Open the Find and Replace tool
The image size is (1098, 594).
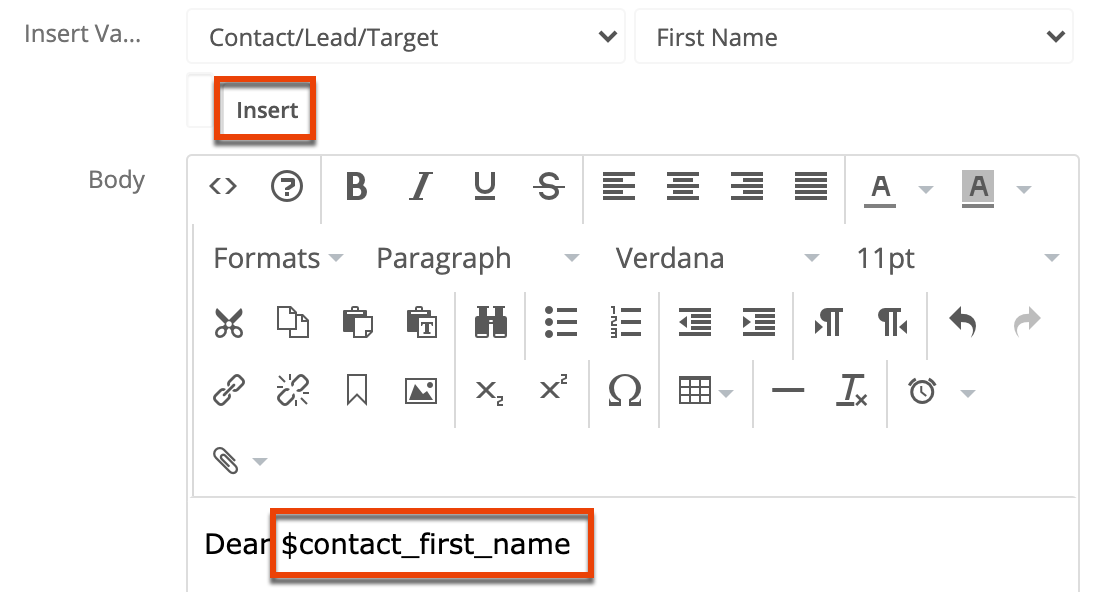click(x=489, y=322)
